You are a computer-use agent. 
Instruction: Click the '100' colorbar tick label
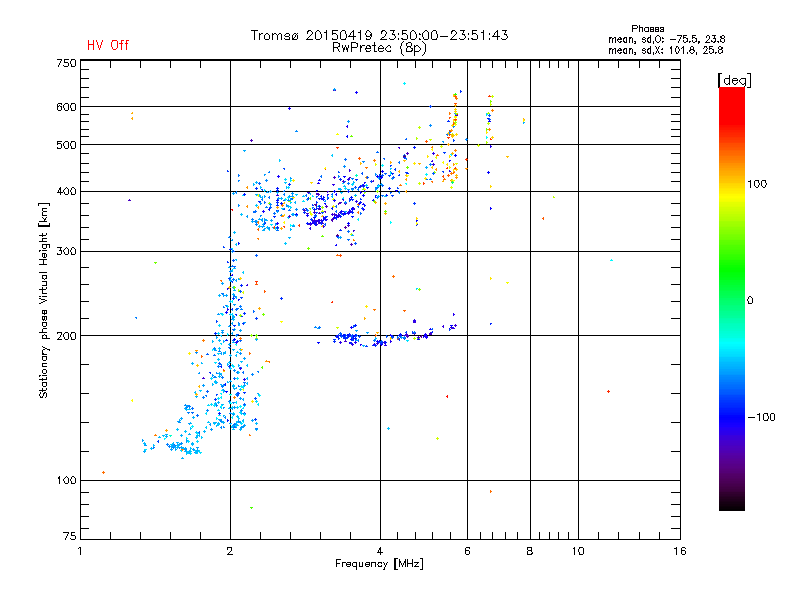coord(757,184)
